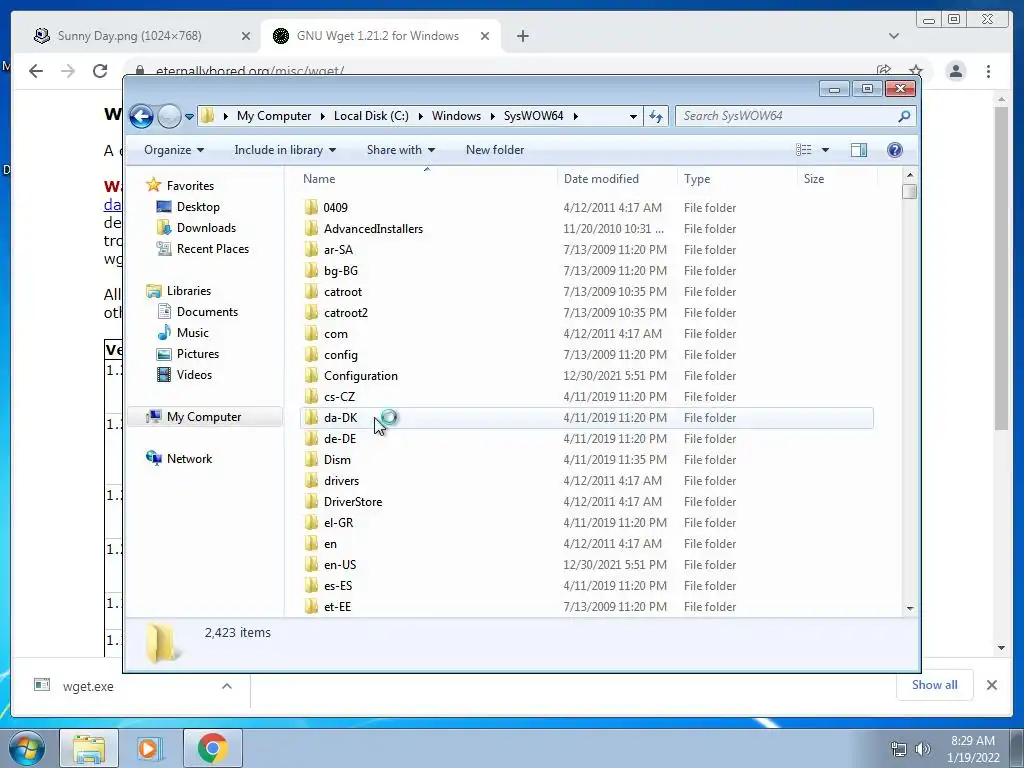Open Include in library menu
This screenshot has height=768, width=1024.
click(x=285, y=150)
